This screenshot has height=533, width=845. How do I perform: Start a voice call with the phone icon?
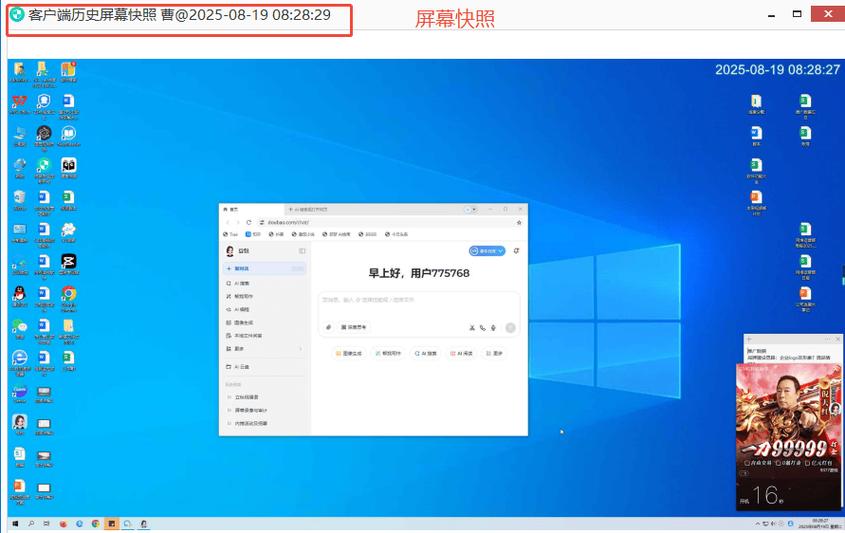point(482,327)
